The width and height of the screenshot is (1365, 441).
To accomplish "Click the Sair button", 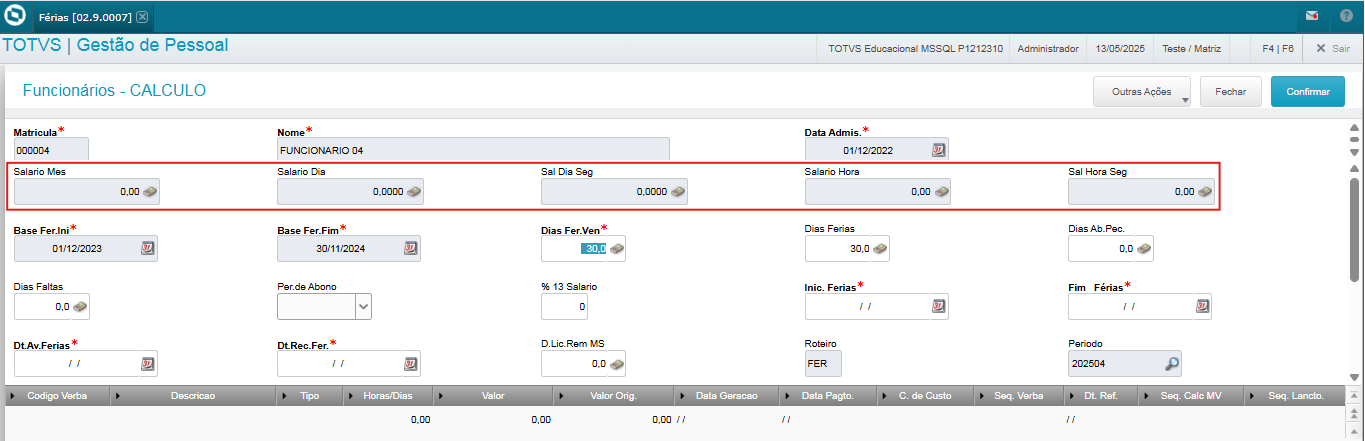I will (1332, 47).
